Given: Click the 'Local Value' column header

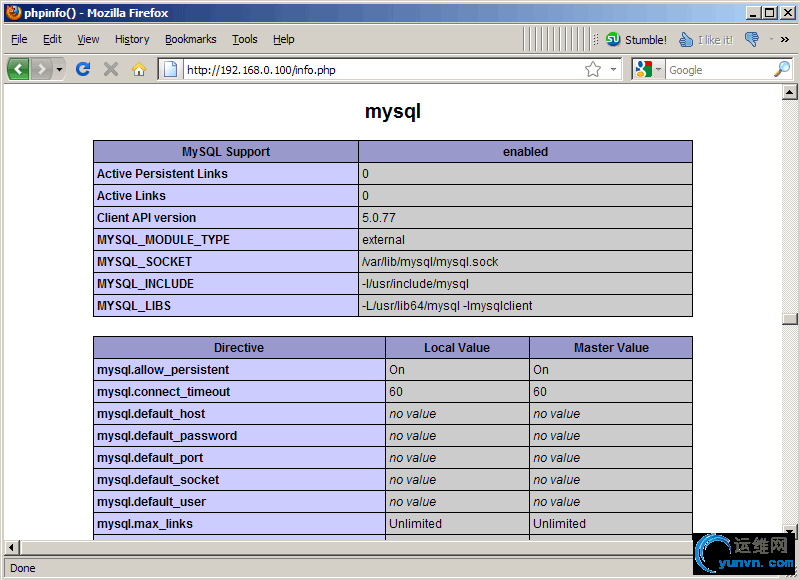Looking at the screenshot, I should [457, 348].
